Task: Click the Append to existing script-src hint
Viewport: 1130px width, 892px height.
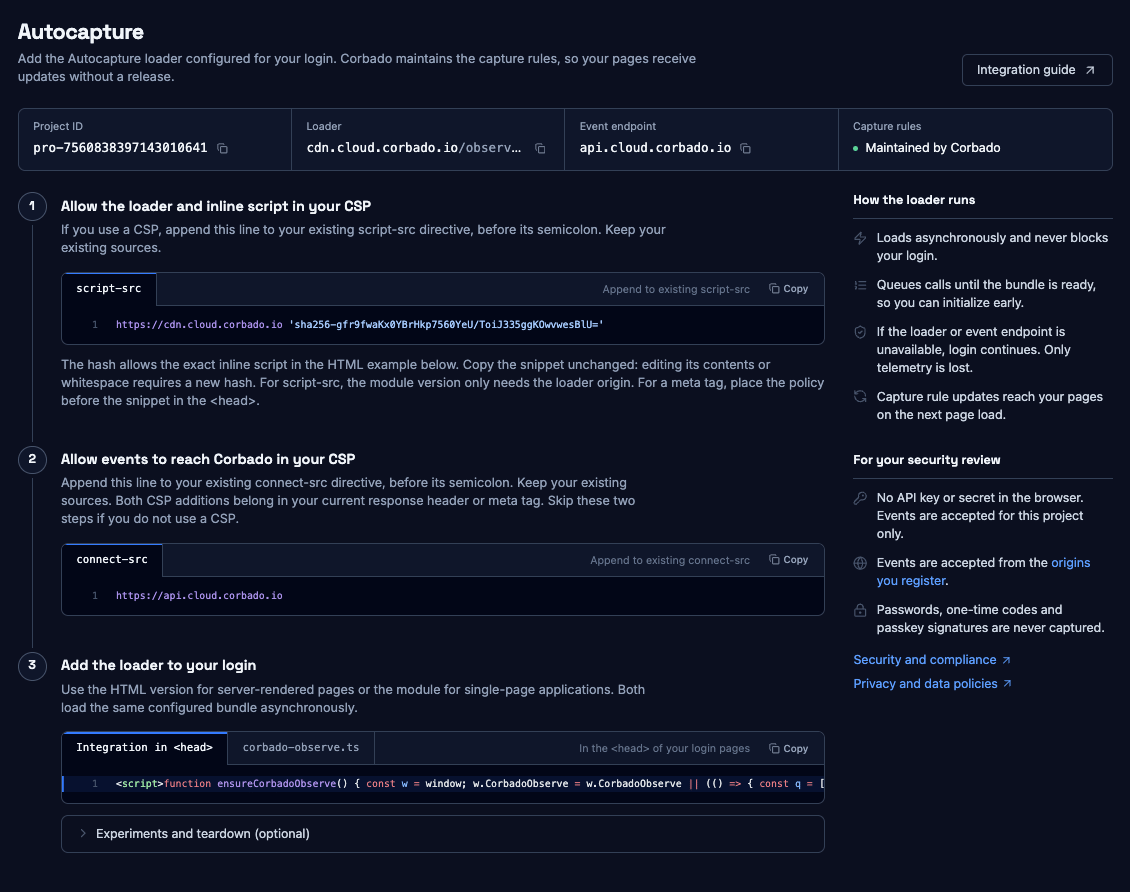Action: 676,290
